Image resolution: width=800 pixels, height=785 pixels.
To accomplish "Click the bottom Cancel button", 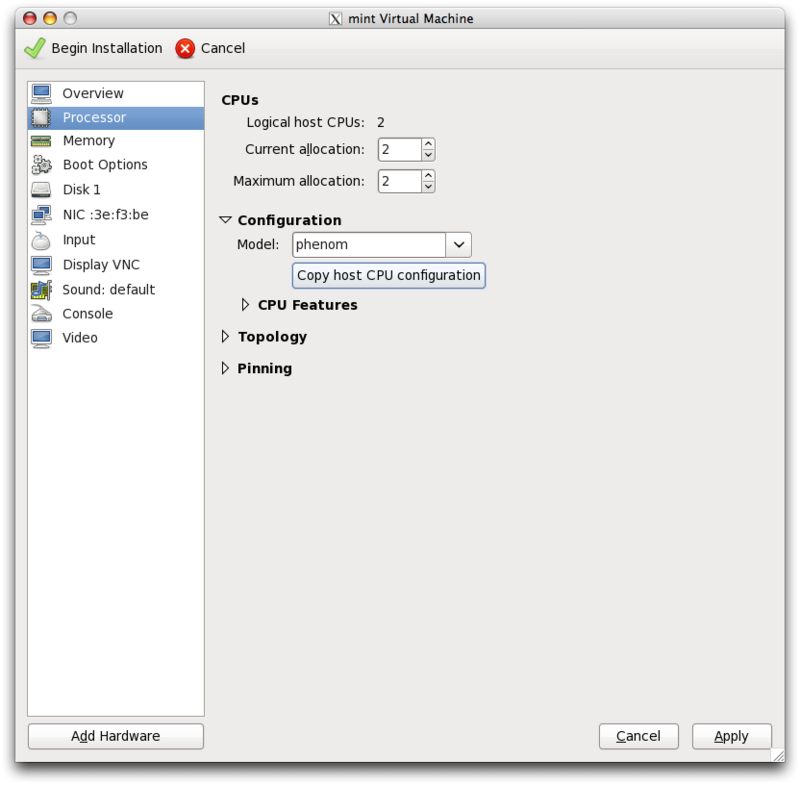I will (x=638, y=736).
